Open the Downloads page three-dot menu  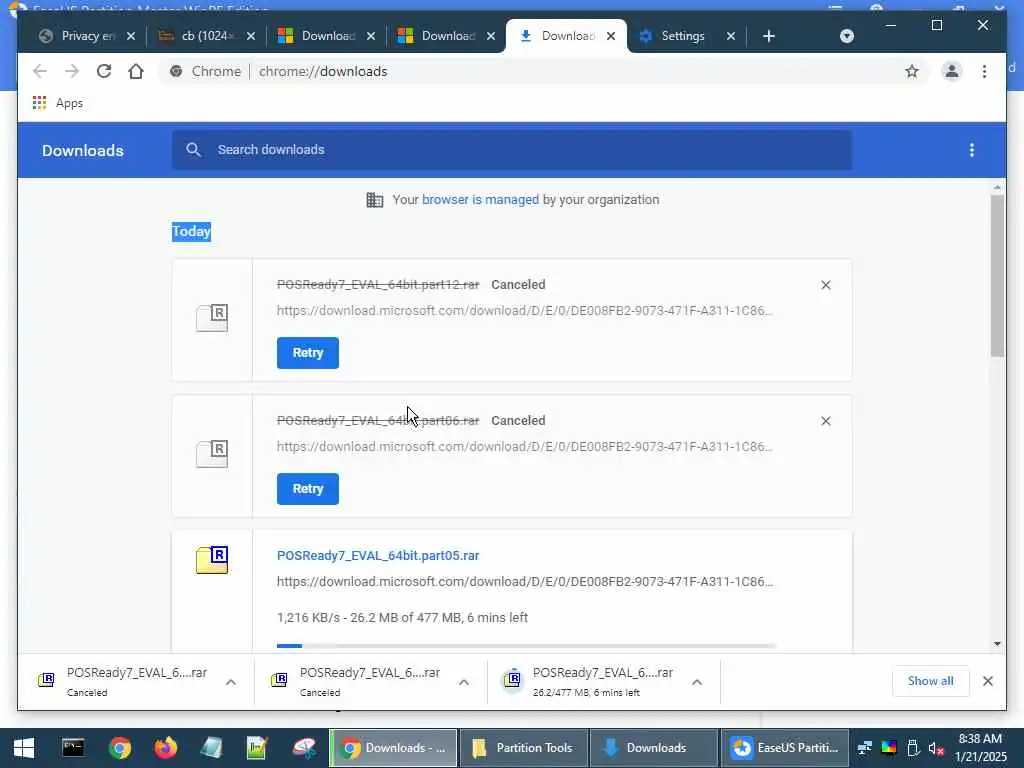pyautogui.click(x=972, y=150)
